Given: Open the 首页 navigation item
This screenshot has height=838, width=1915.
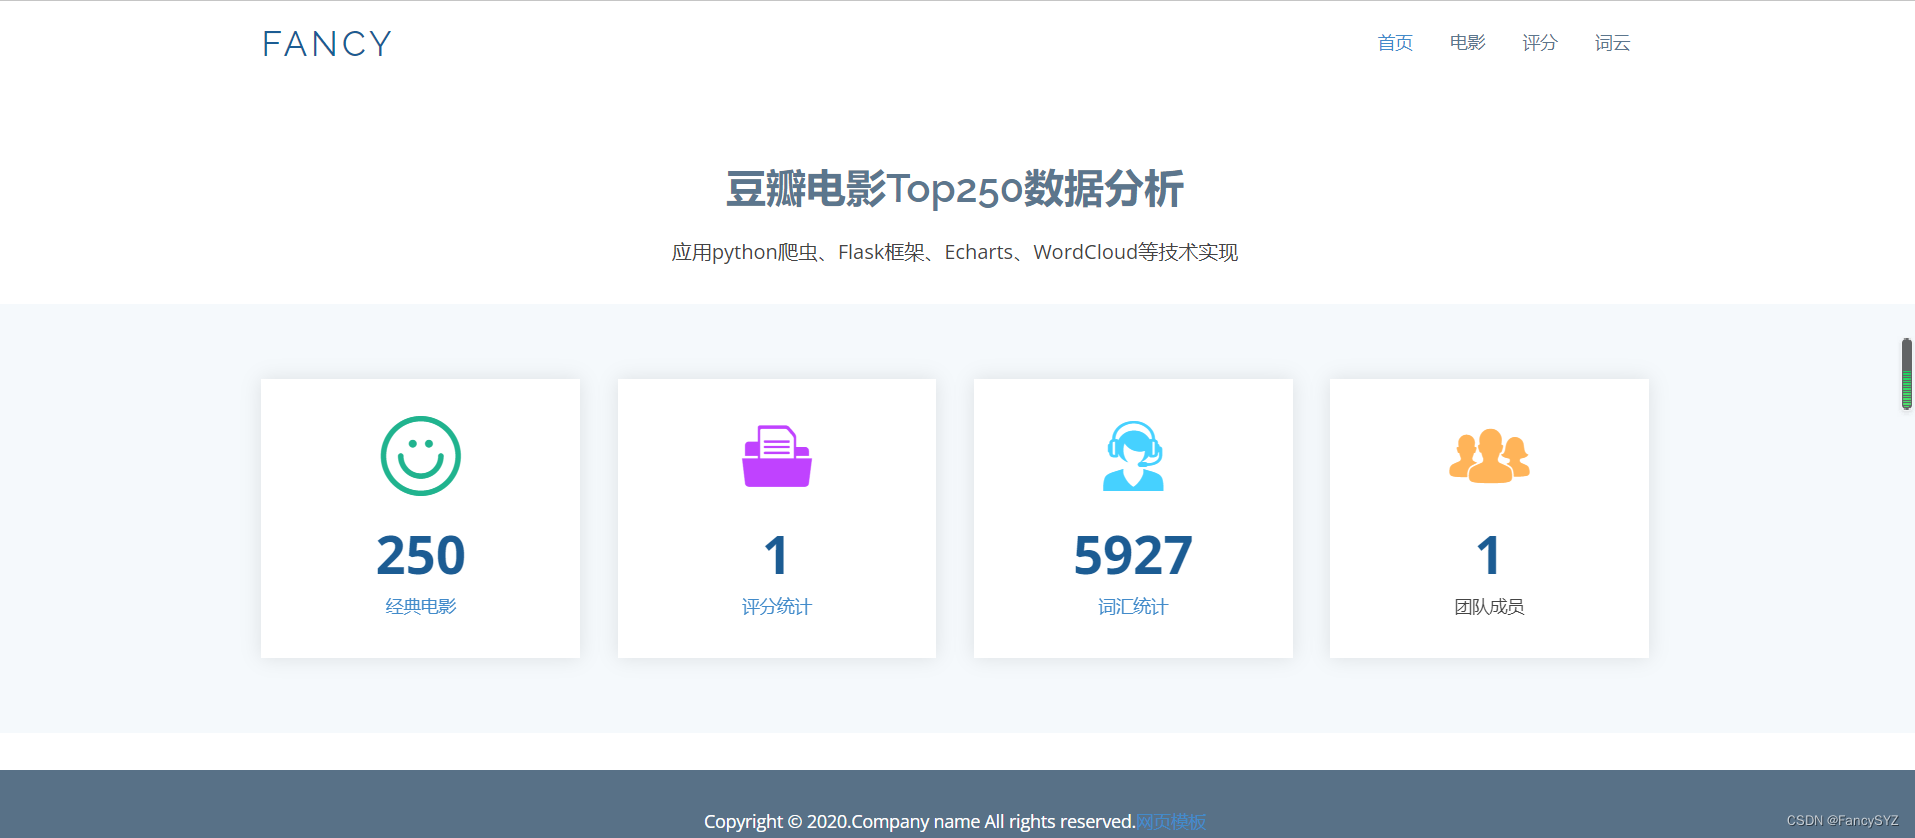Looking at the screenshot, I should pos(1395,43).
